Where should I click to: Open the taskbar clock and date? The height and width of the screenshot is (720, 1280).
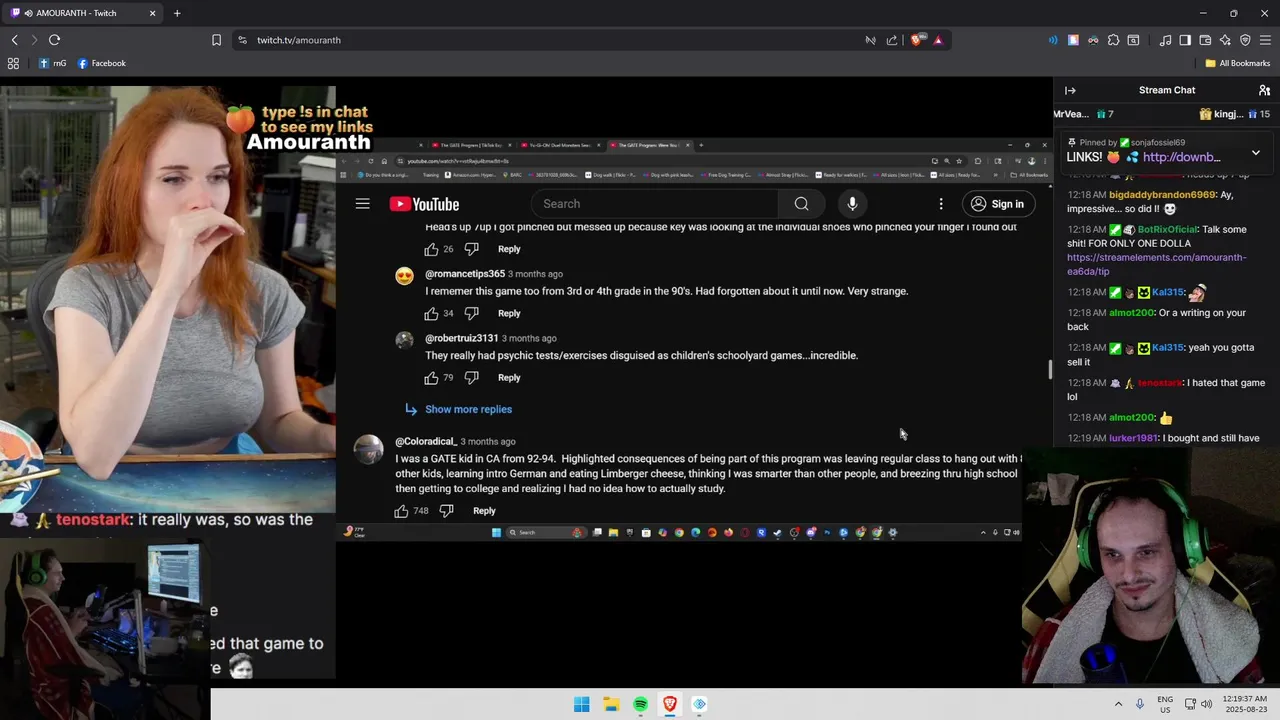pos(1245,704)
